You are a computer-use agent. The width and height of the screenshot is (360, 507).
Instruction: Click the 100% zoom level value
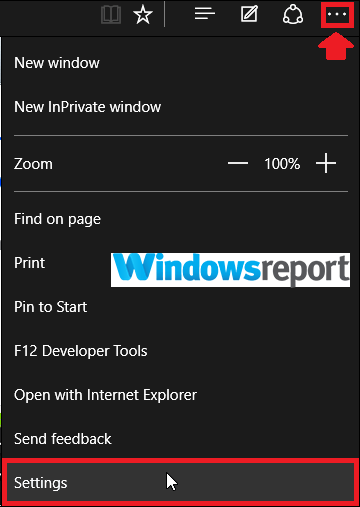click(x=282, y=164)
